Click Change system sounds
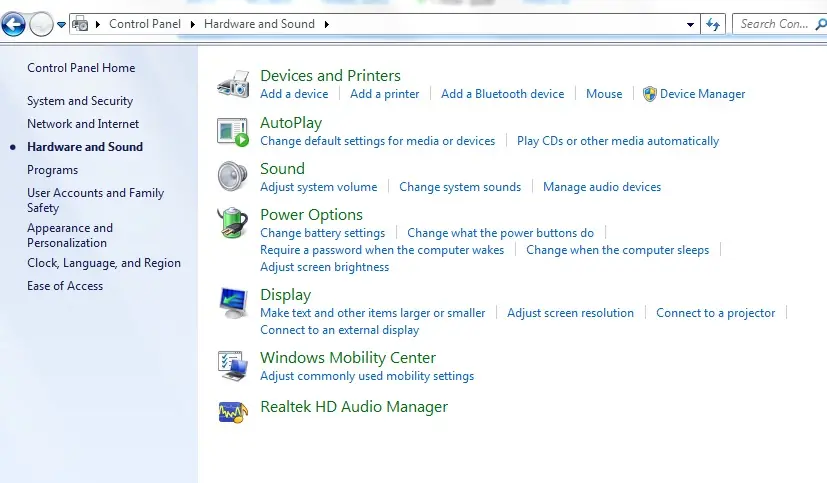The width and height of the screenshot is (827, 483). point(460,187)
